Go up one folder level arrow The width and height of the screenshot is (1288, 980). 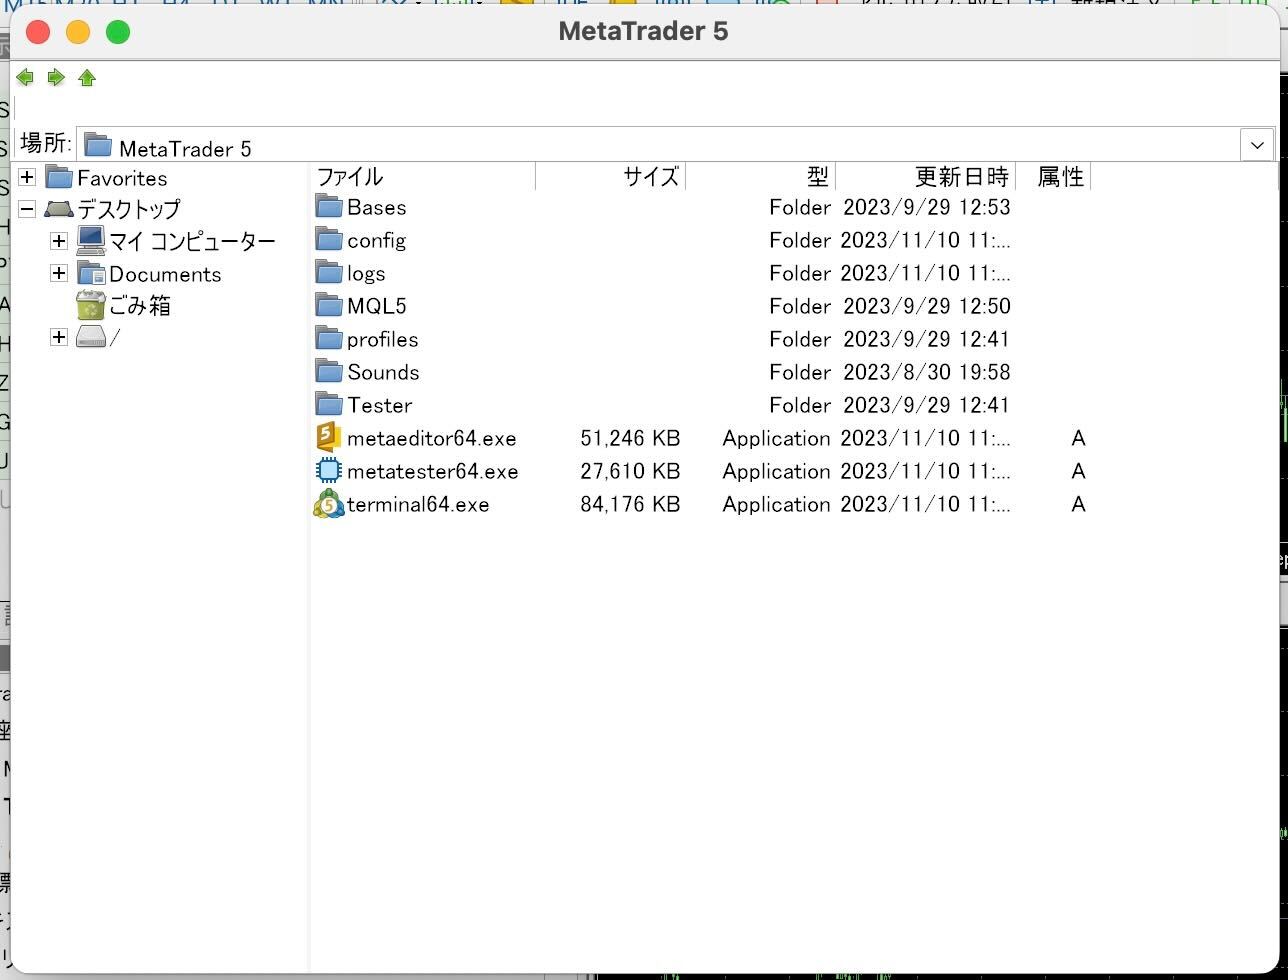point(87,78)
